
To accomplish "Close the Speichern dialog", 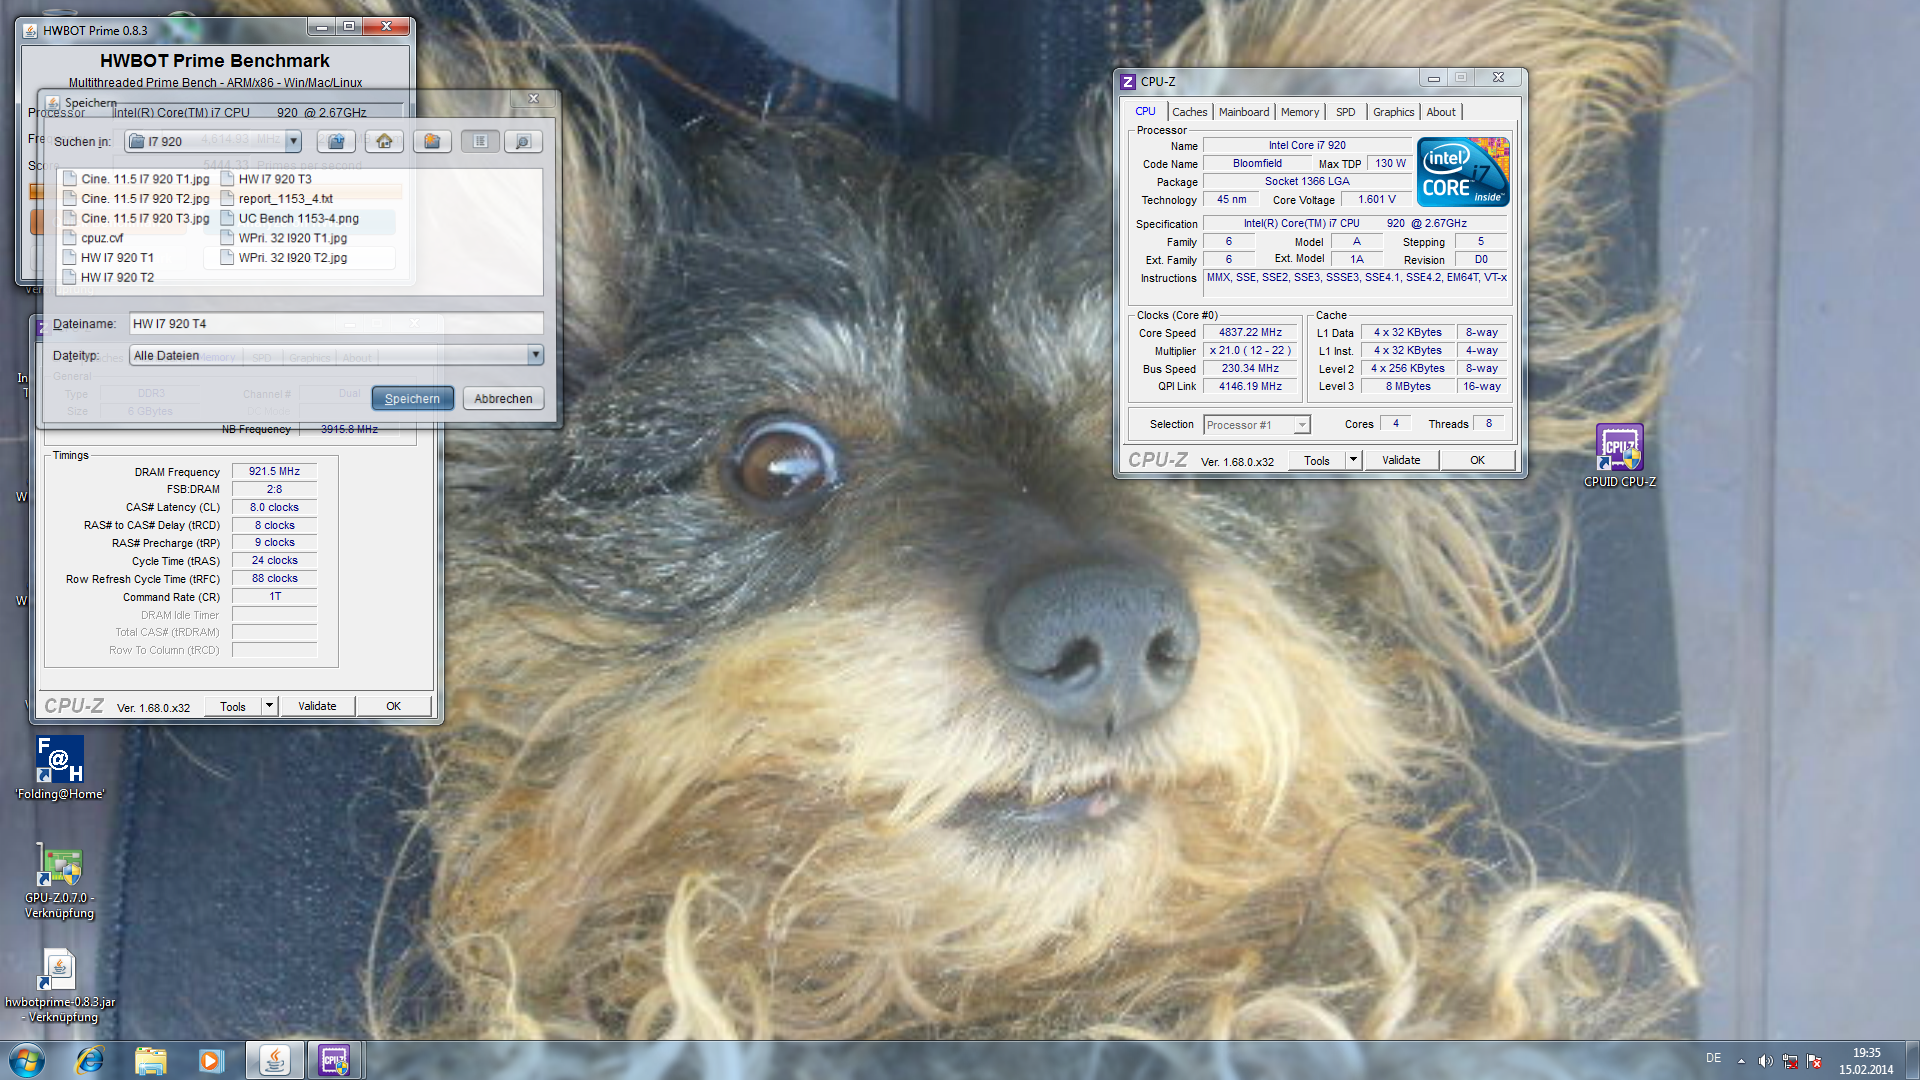I will pos(534,98).
